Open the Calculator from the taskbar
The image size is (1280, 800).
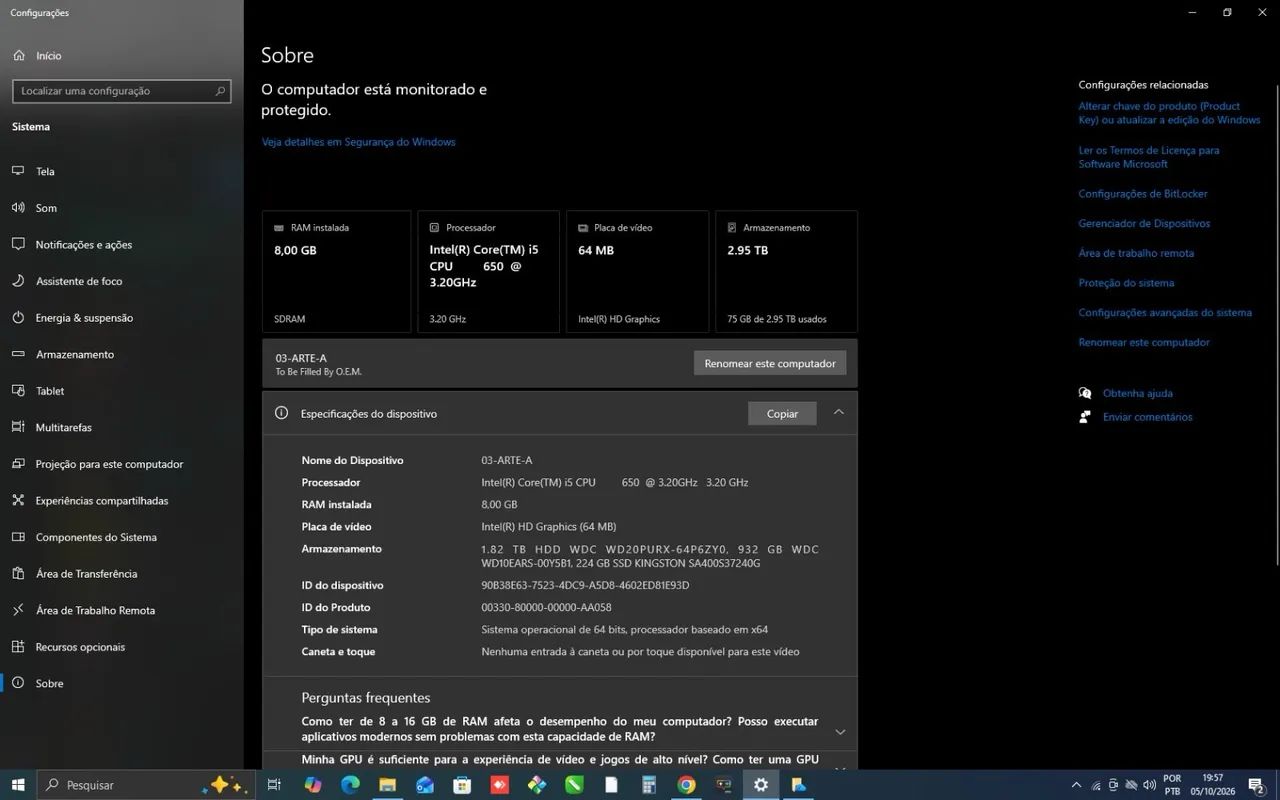click(649, 785)
